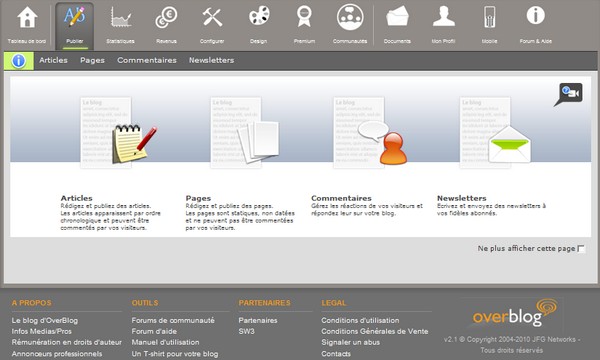Open 'Conditions d'utilisation' footer link
The image size is (600, 360).
pyautogui.click(x=360, y=320)
